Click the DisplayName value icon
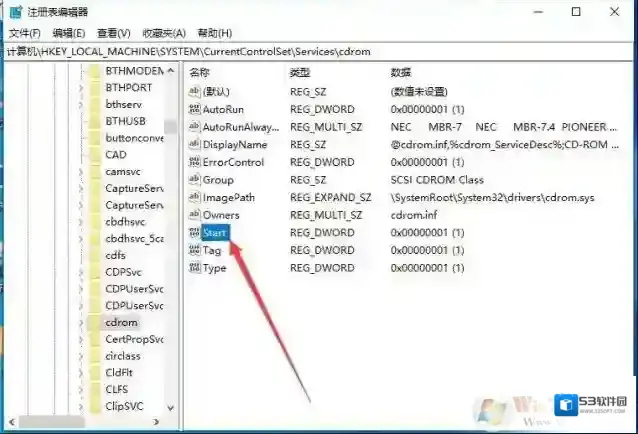The width and height of the screenshot is (638, 434). coord(194,145)
